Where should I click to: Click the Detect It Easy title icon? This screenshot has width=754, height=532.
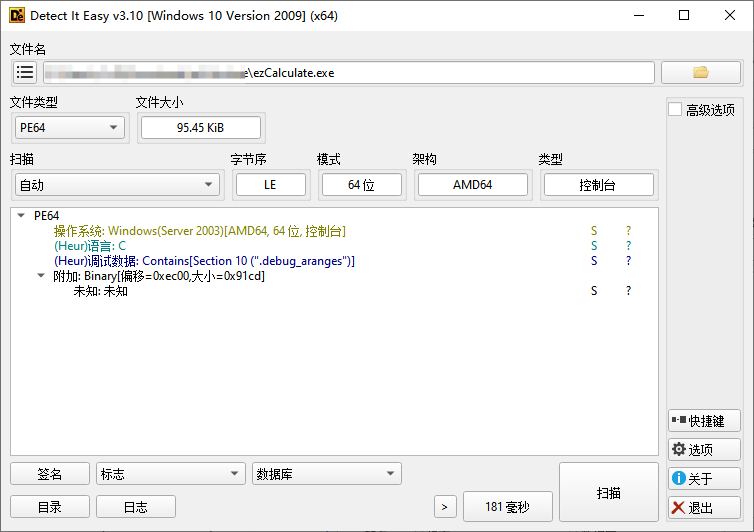click(17, 15)
